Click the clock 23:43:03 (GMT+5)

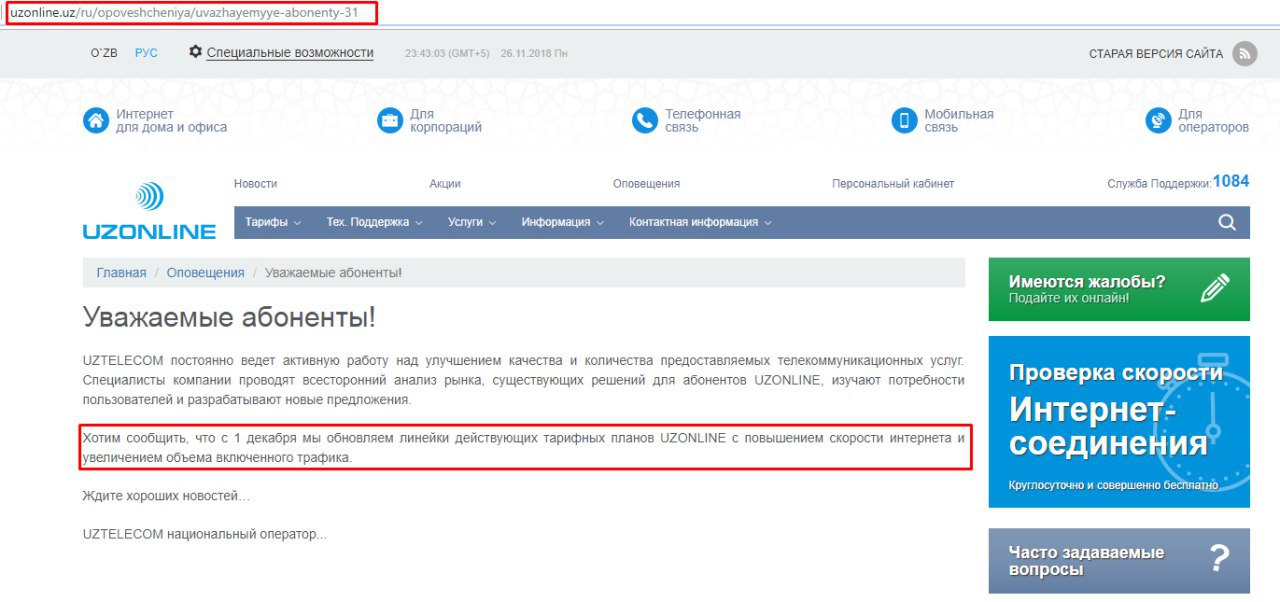pyautogui.click(x=447, y=54)
